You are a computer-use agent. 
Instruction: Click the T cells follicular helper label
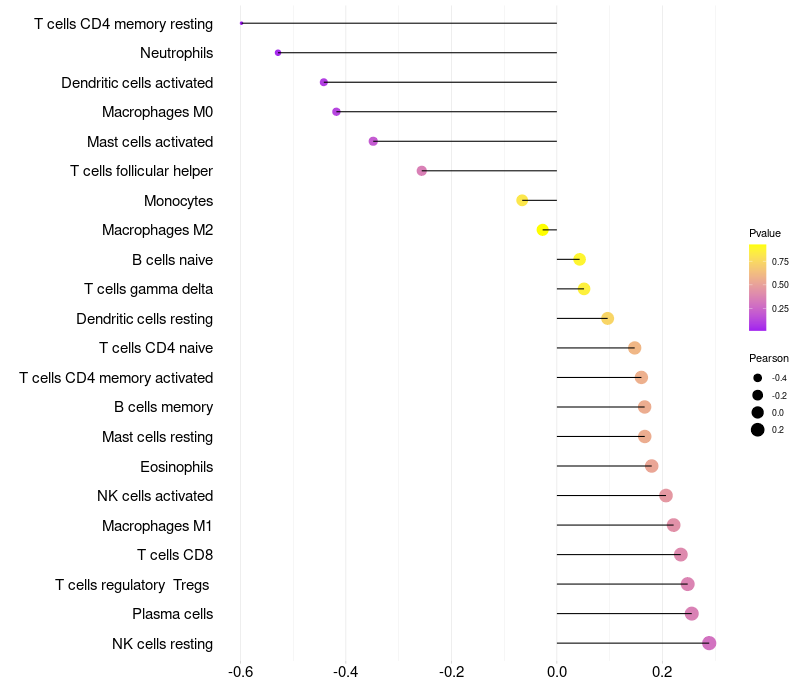pyautogui.click(x=141, y=171)
